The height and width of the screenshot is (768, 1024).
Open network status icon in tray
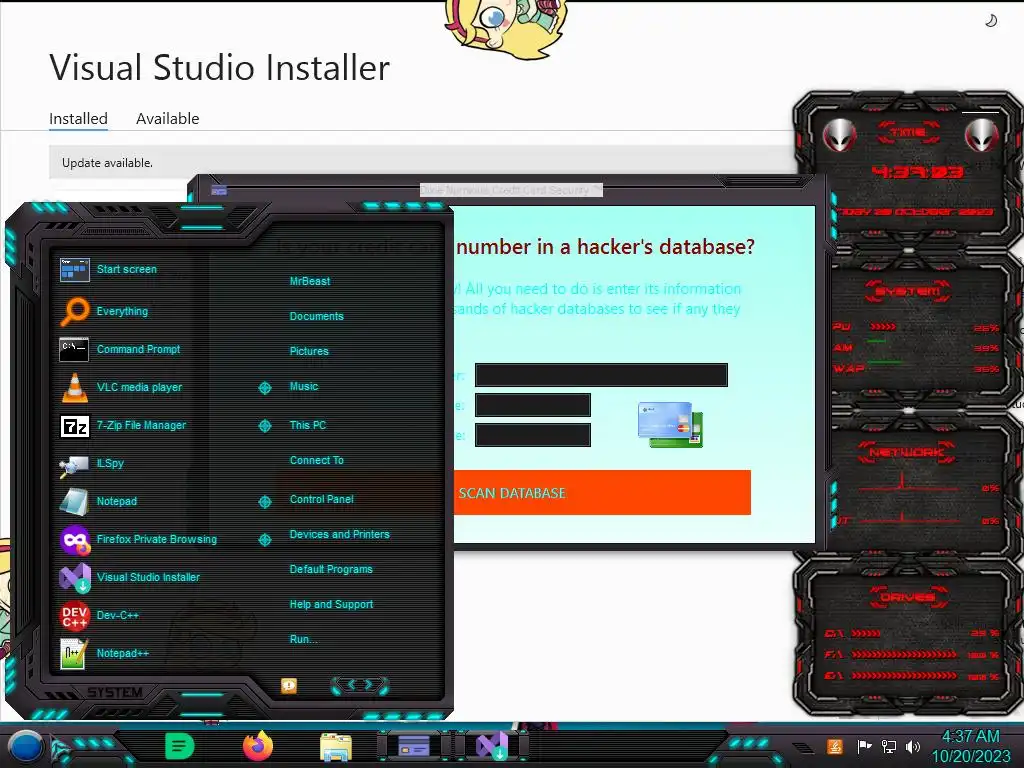[x=889, y=746]
